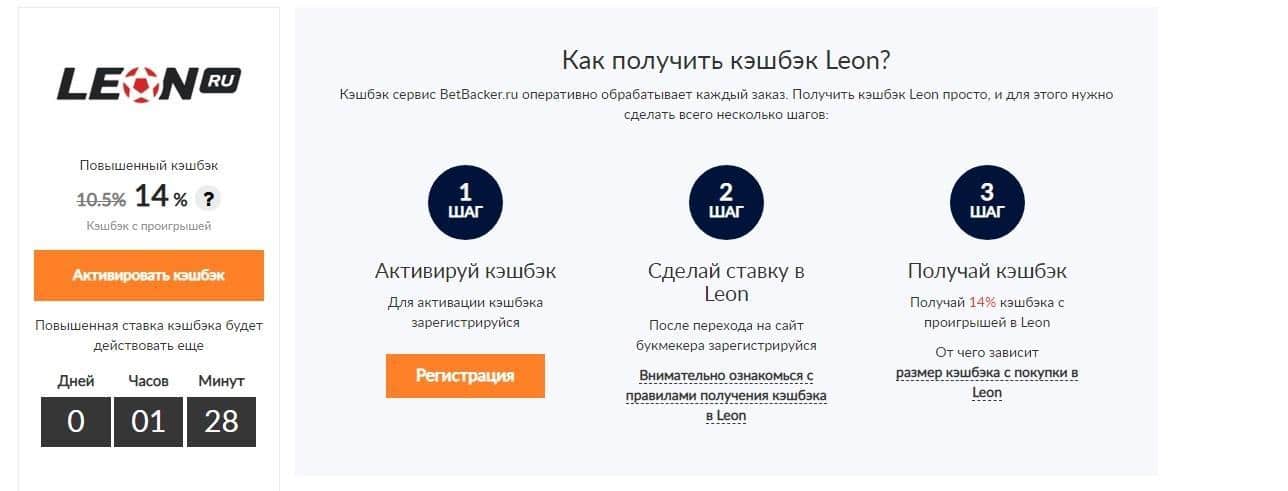Image resolution: width=1288 pixels, height=491 pixels.
Task: Click the Leon.ru logo
Action: click(x=148, y=84)
